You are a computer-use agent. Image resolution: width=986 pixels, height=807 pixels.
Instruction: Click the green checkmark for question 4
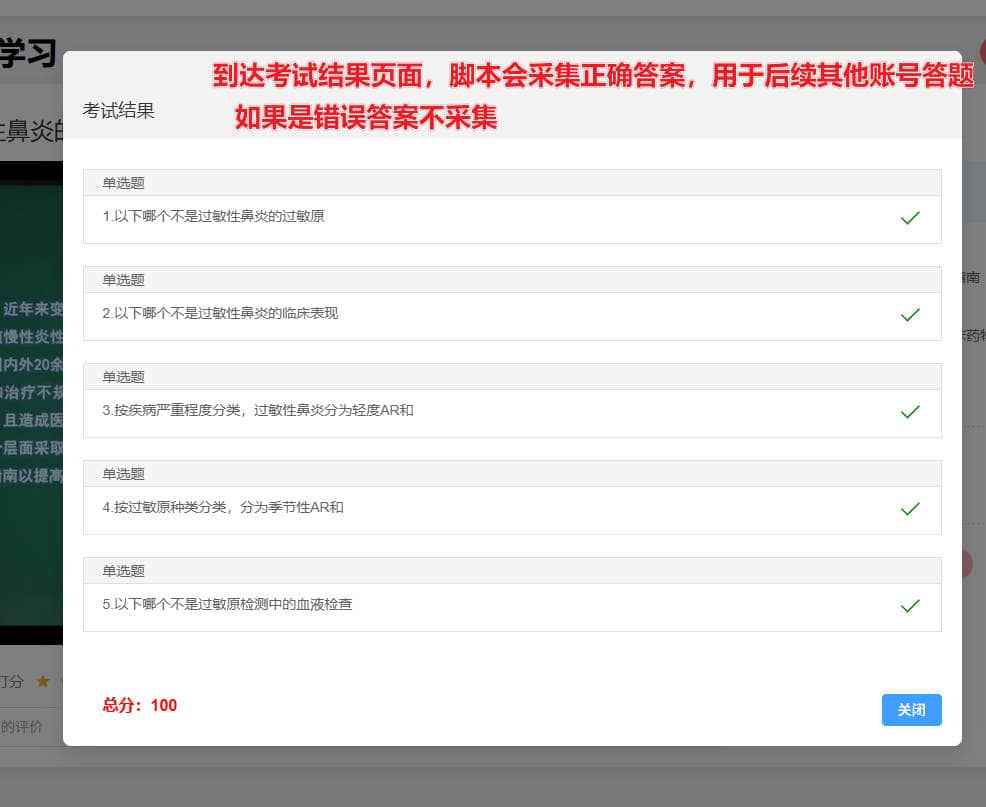910,509
